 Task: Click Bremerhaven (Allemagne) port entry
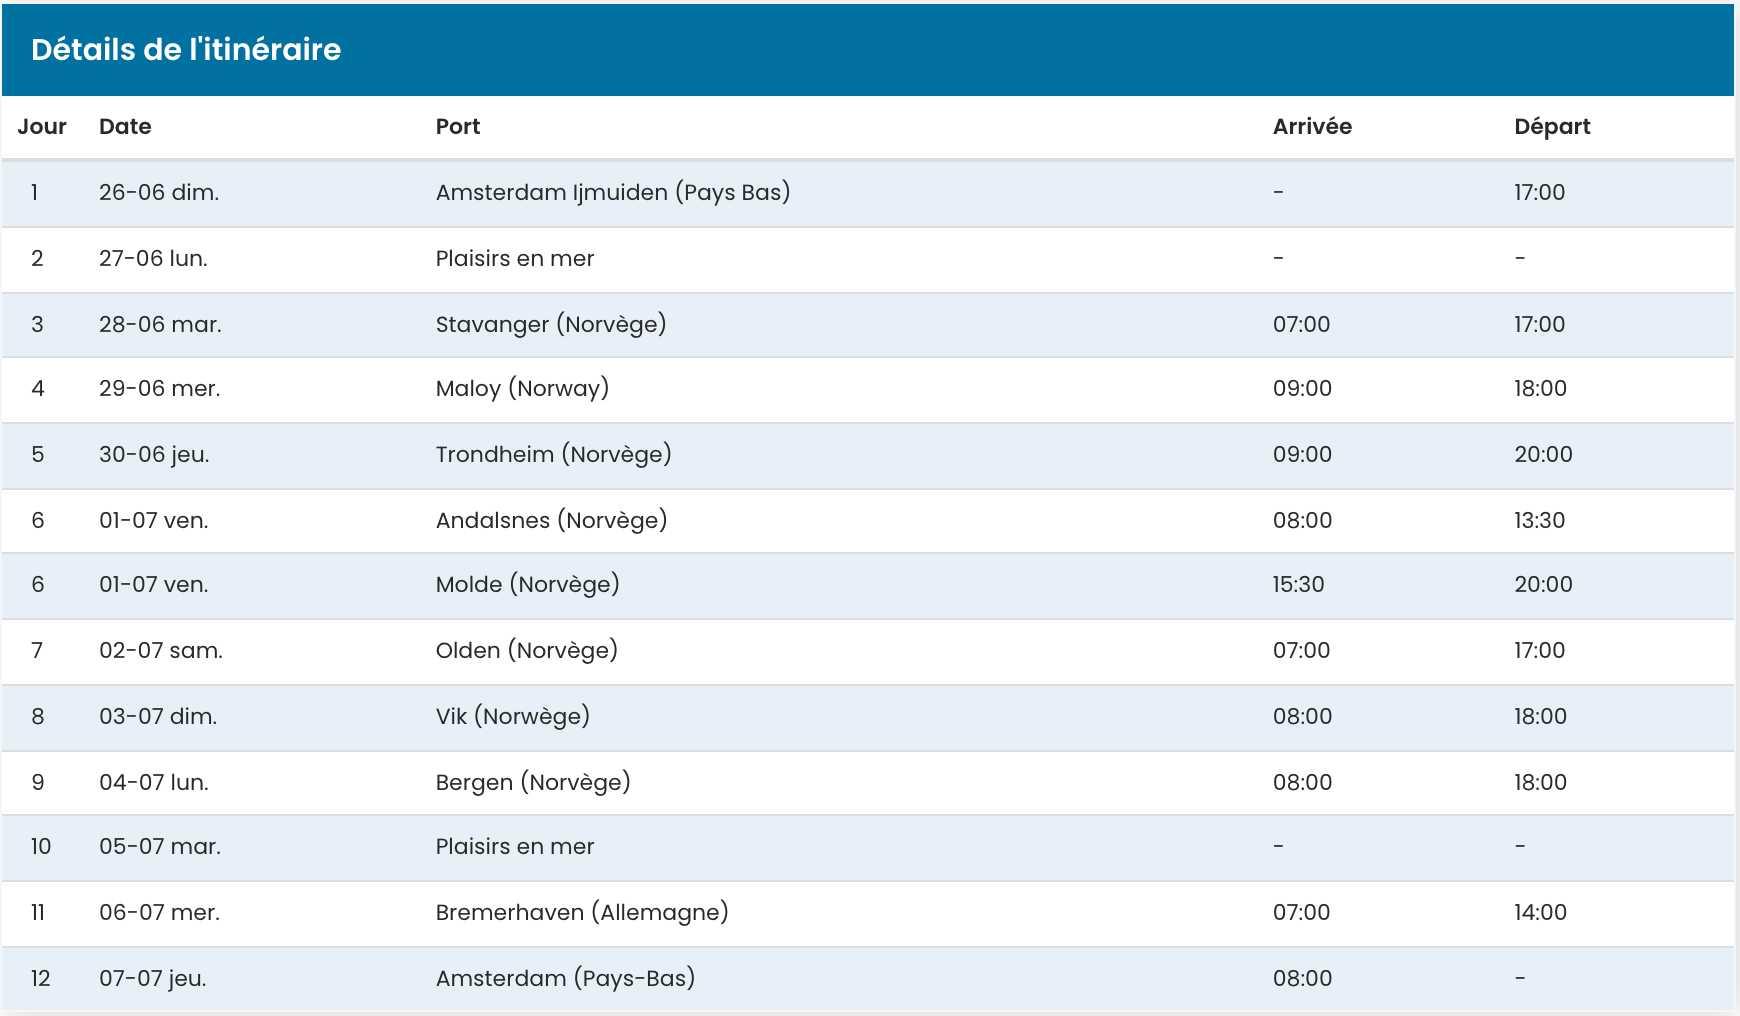(582, 912)
